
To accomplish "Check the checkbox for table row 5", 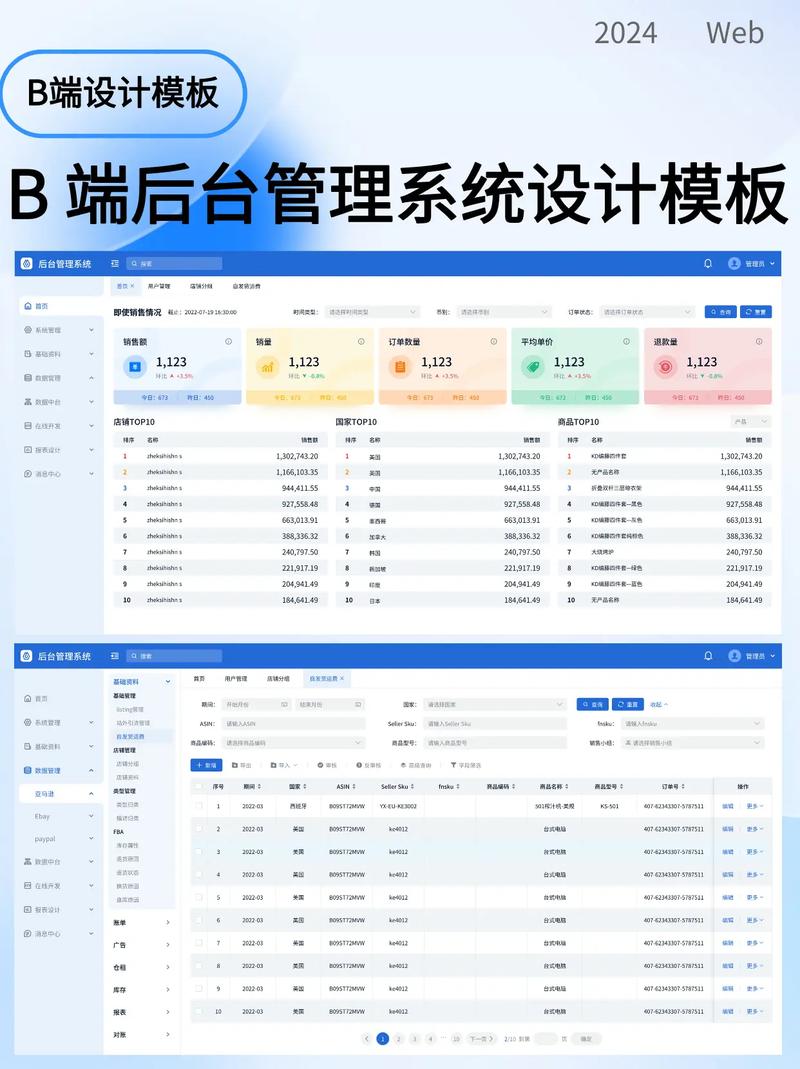I will click(x=198, y=897).
